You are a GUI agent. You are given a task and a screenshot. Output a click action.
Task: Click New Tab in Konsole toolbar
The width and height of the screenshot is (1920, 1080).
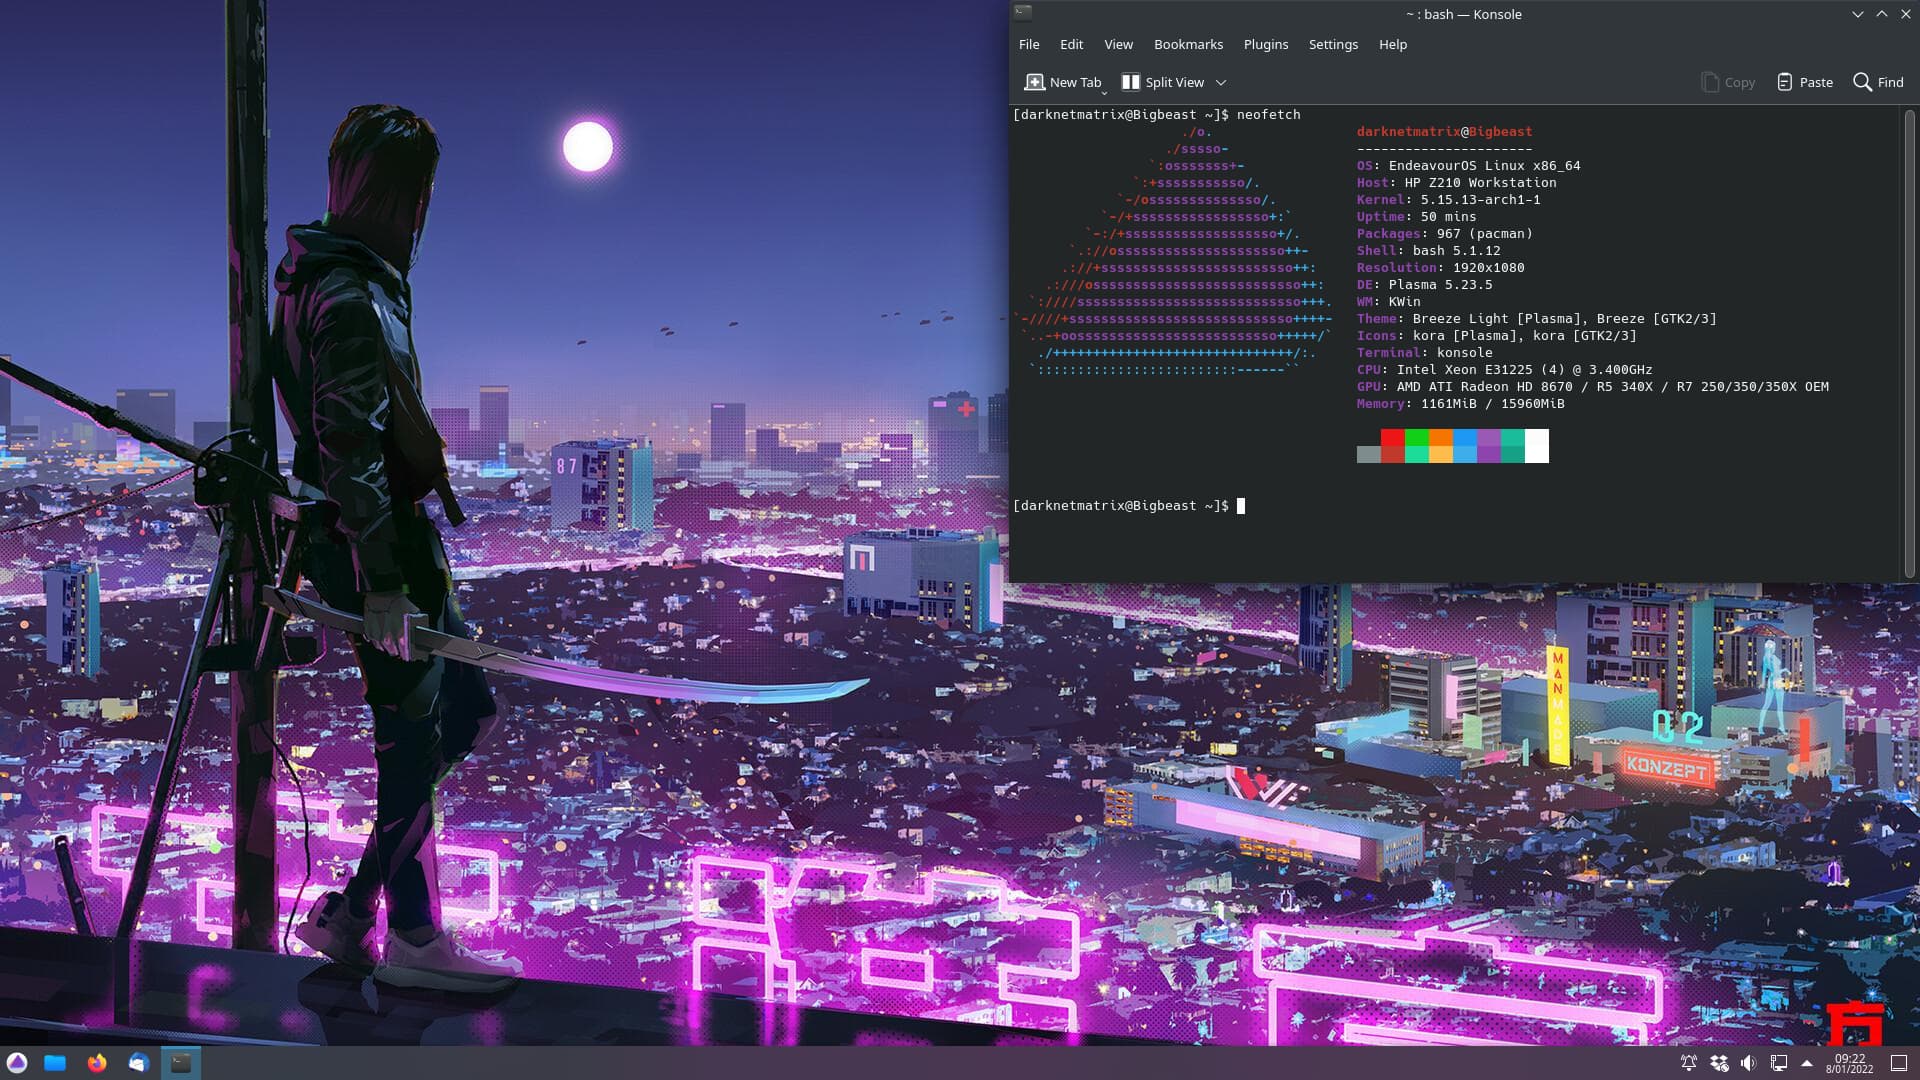(x=1063, y=82)
